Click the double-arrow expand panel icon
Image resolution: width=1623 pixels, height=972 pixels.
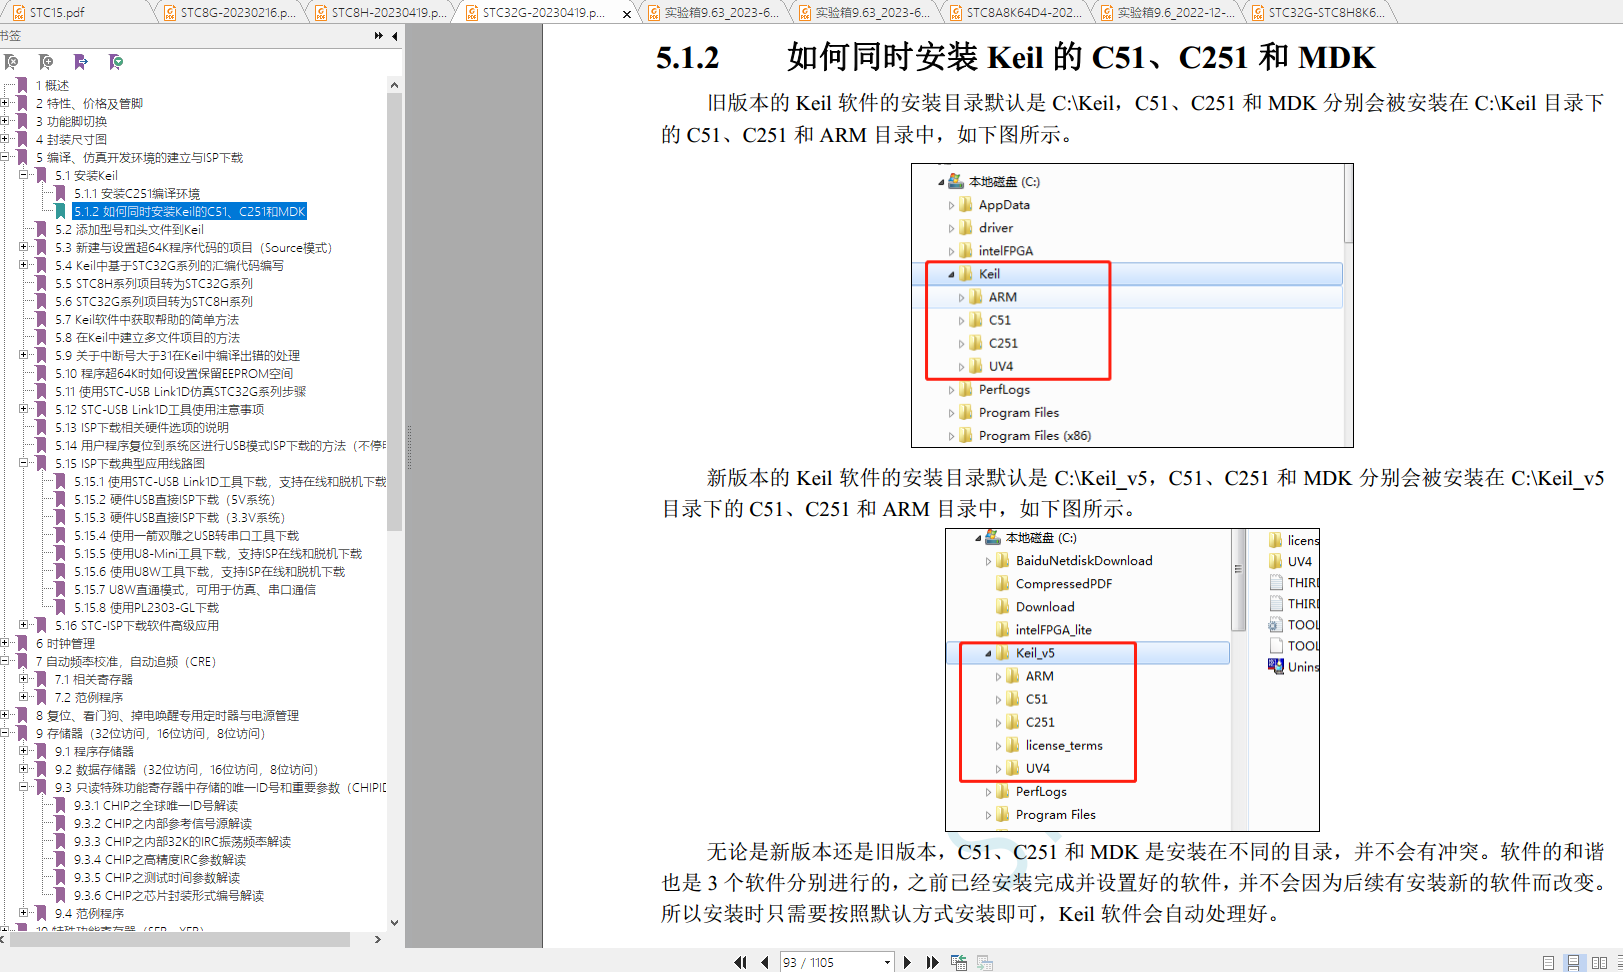(379, 36)
